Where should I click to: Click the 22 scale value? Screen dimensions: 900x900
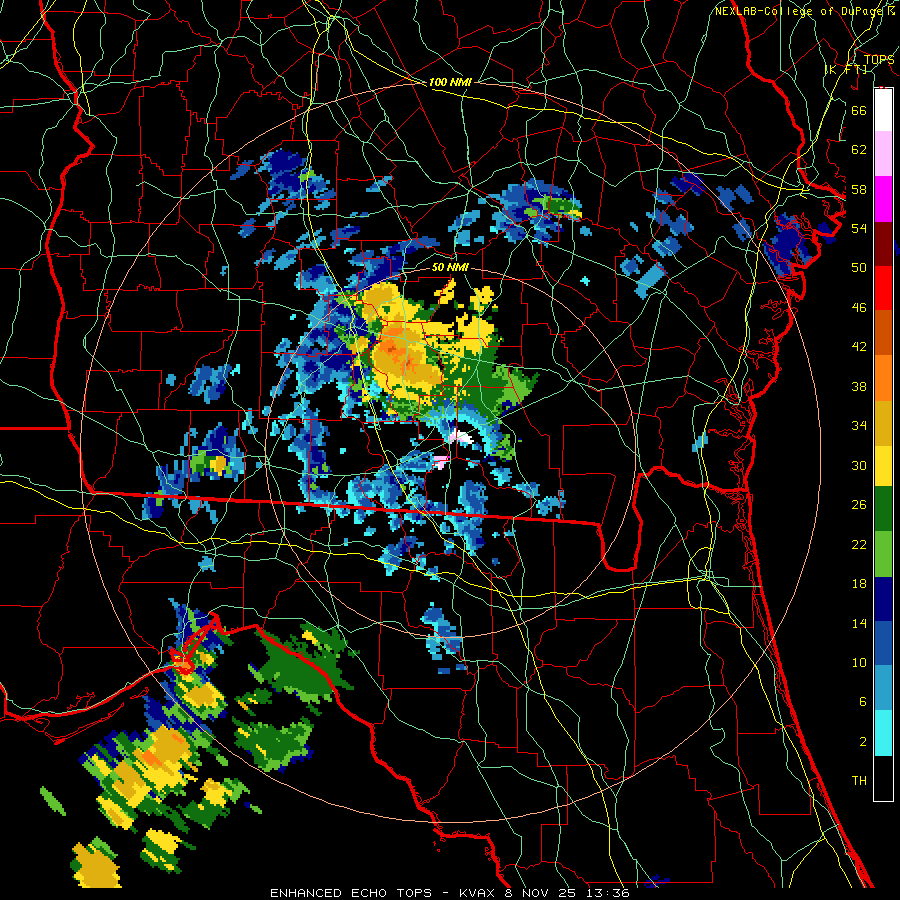pyautogui.click(x=859, y=544)
